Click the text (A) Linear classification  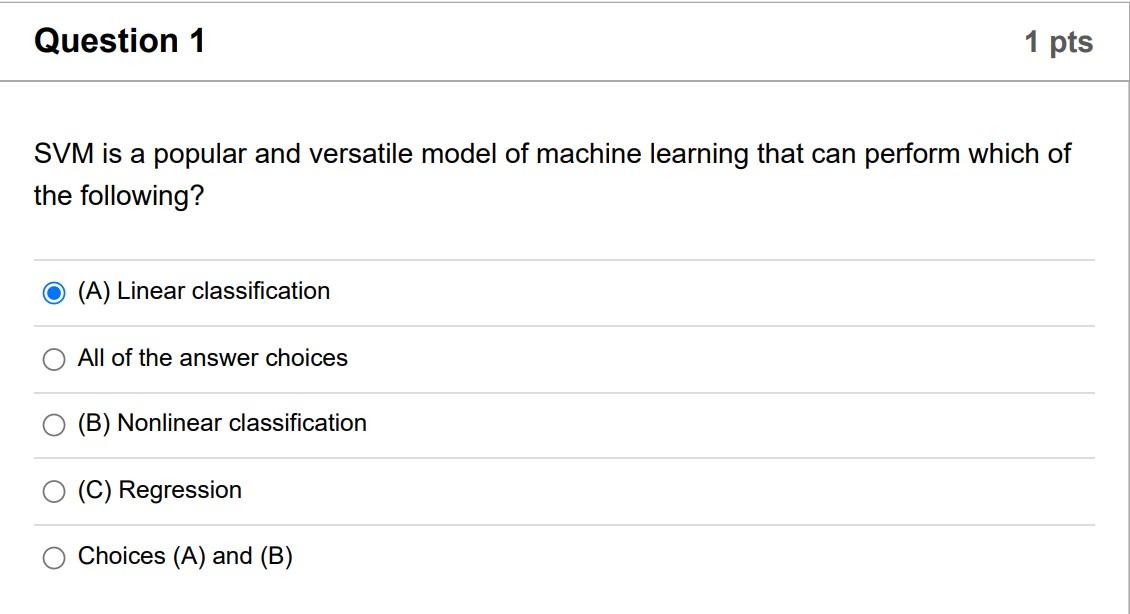tap(203, 291)
